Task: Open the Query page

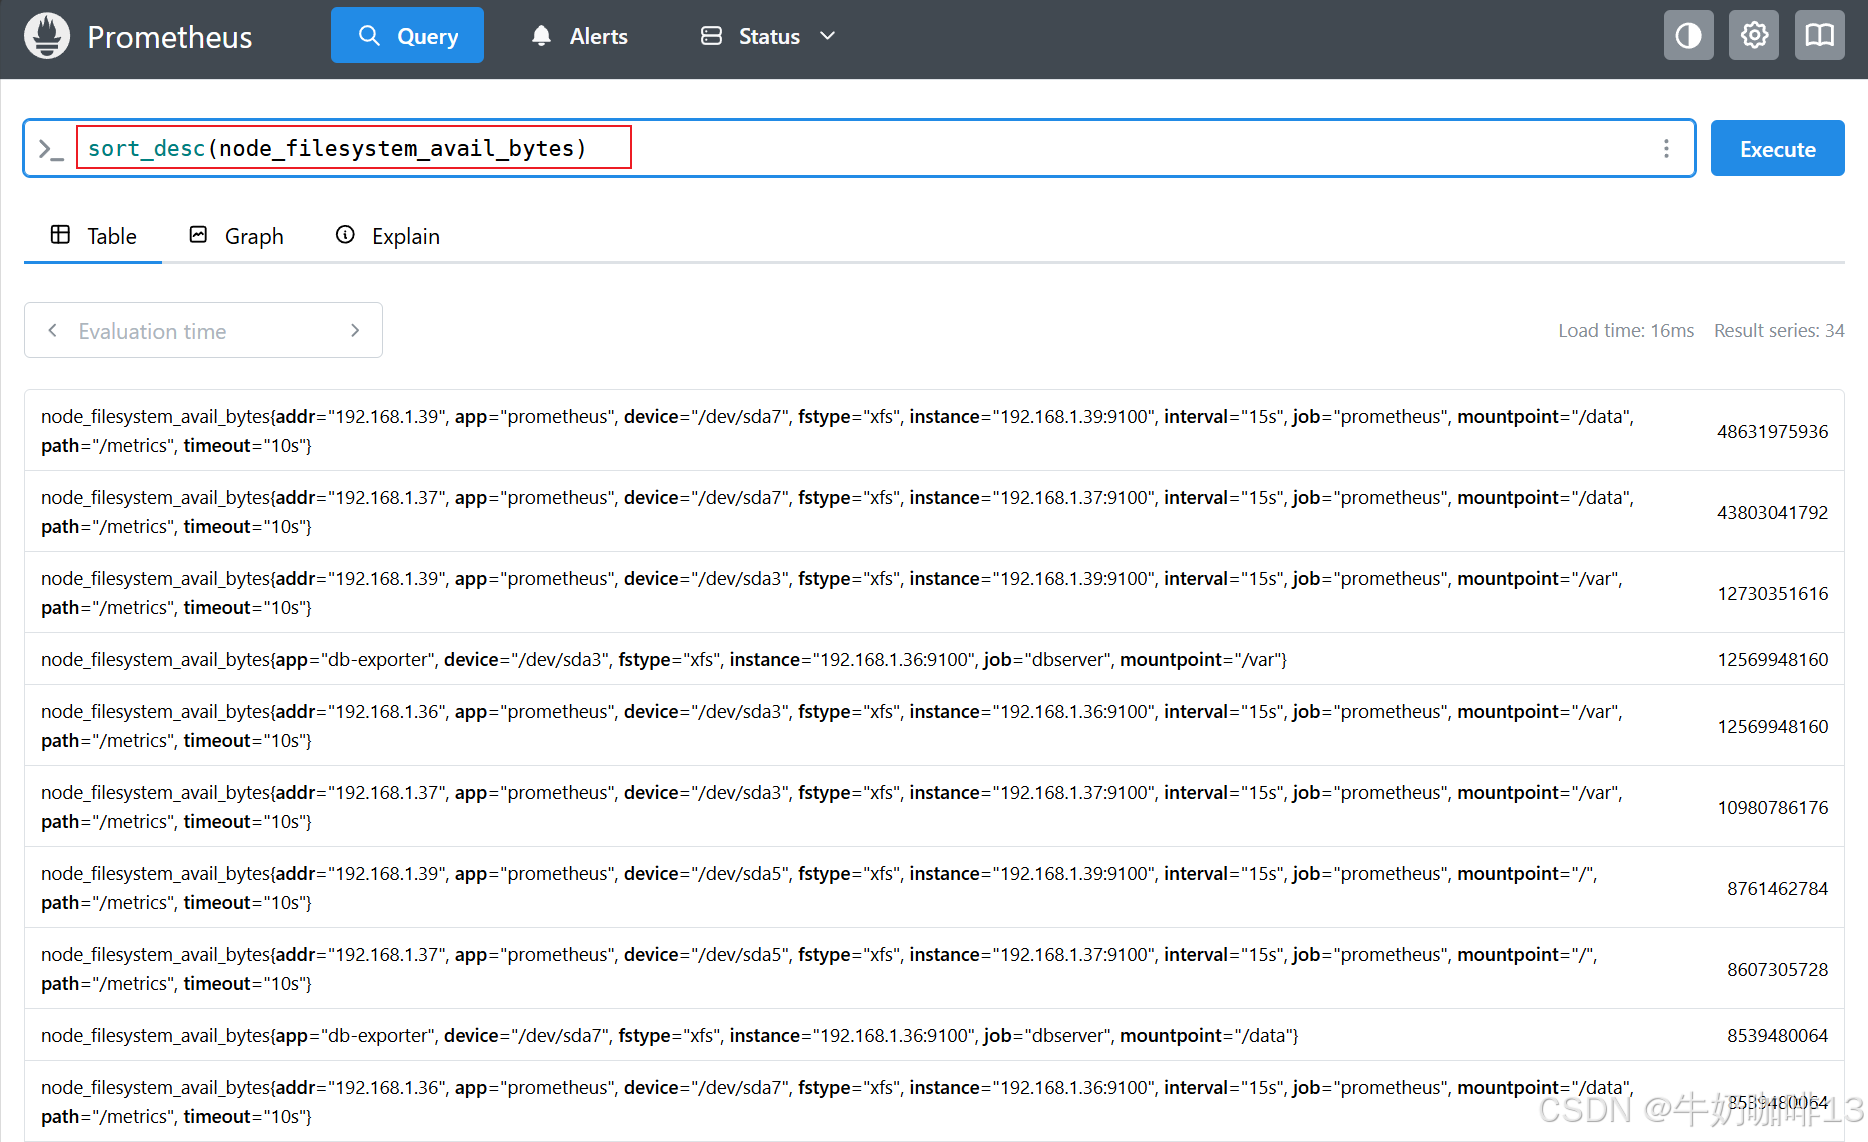Action: tap(407, 35)
